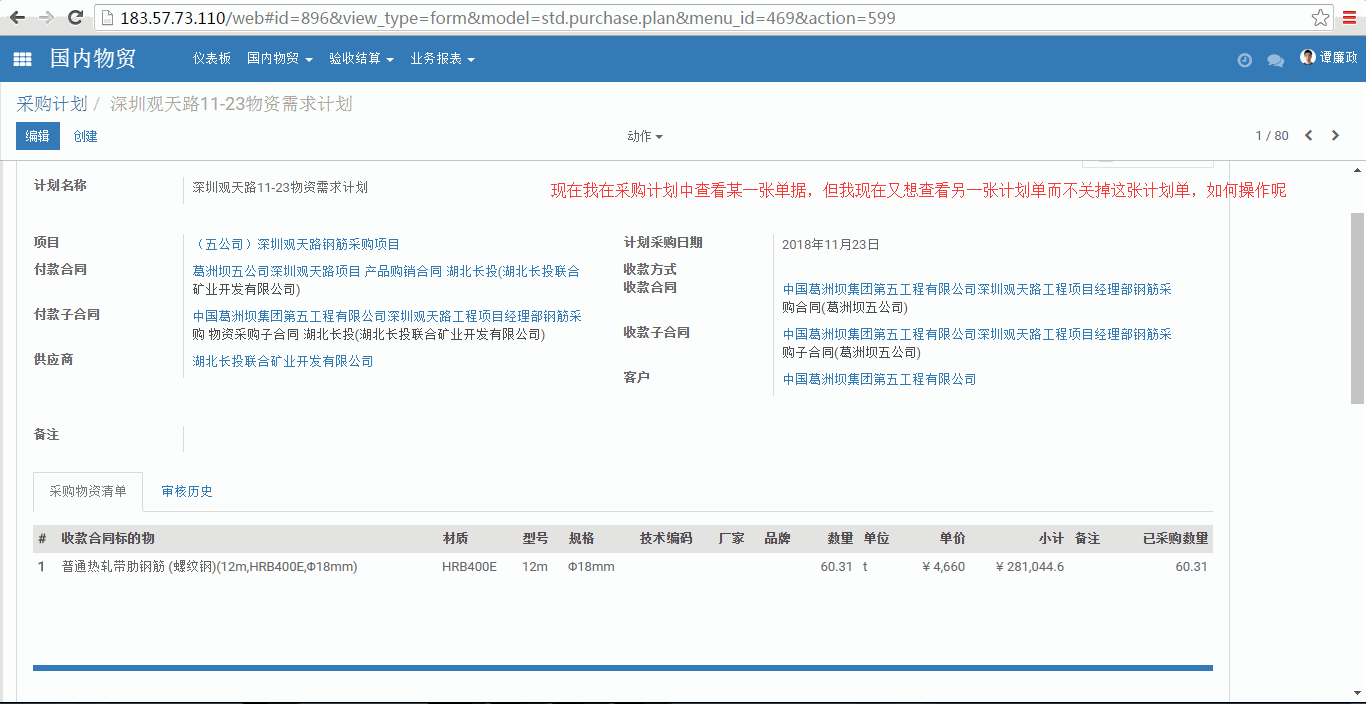Screen dimensions: 1366x704
Task: Bookmark page with star icon
Action: pyautogui.click(x=1320, y=18)
